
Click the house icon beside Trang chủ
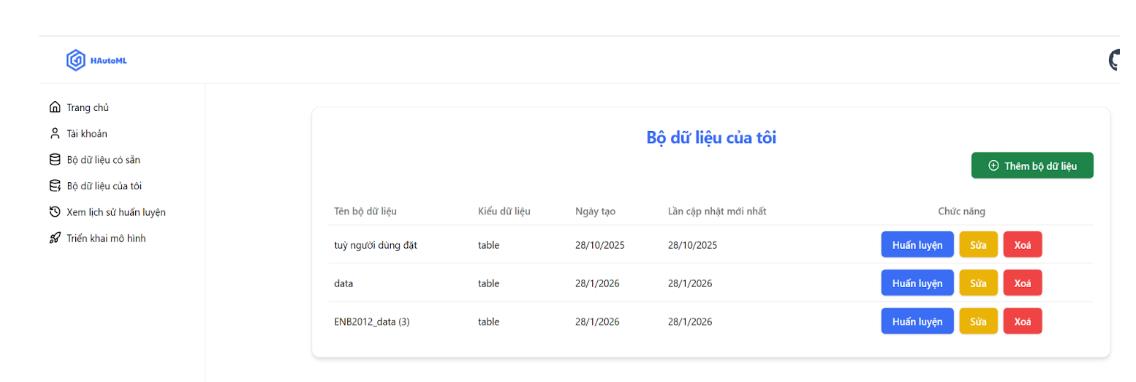click(55, 107)
